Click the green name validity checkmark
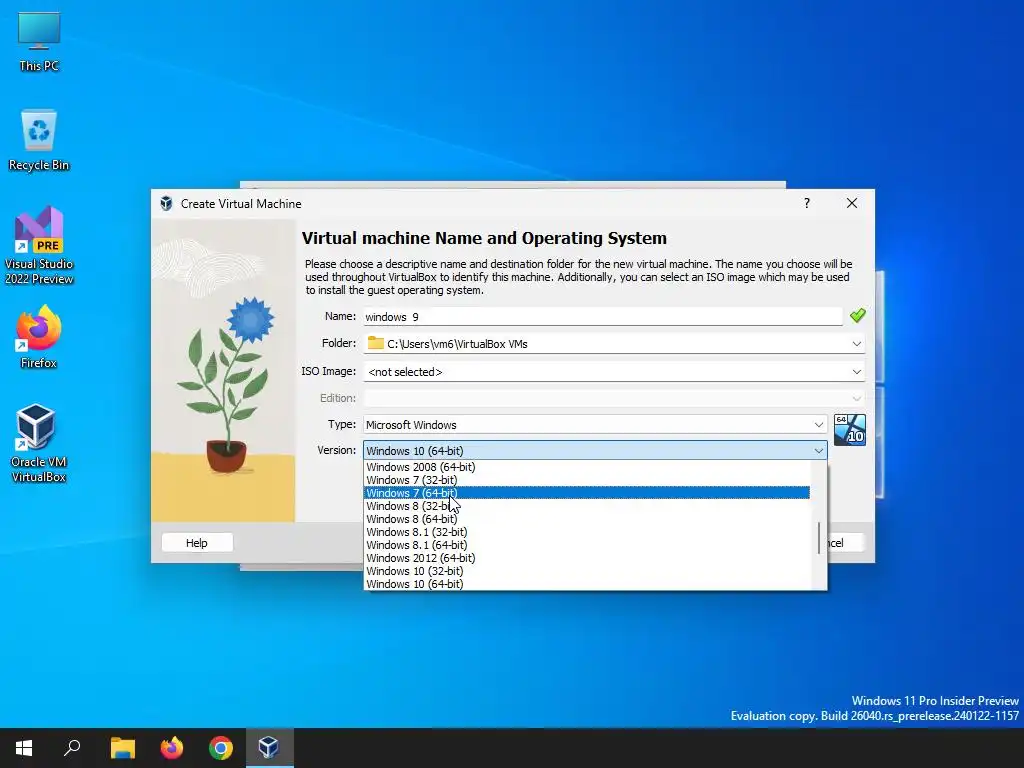This screenshot has width=1024, height=768. tap(857, 316)
